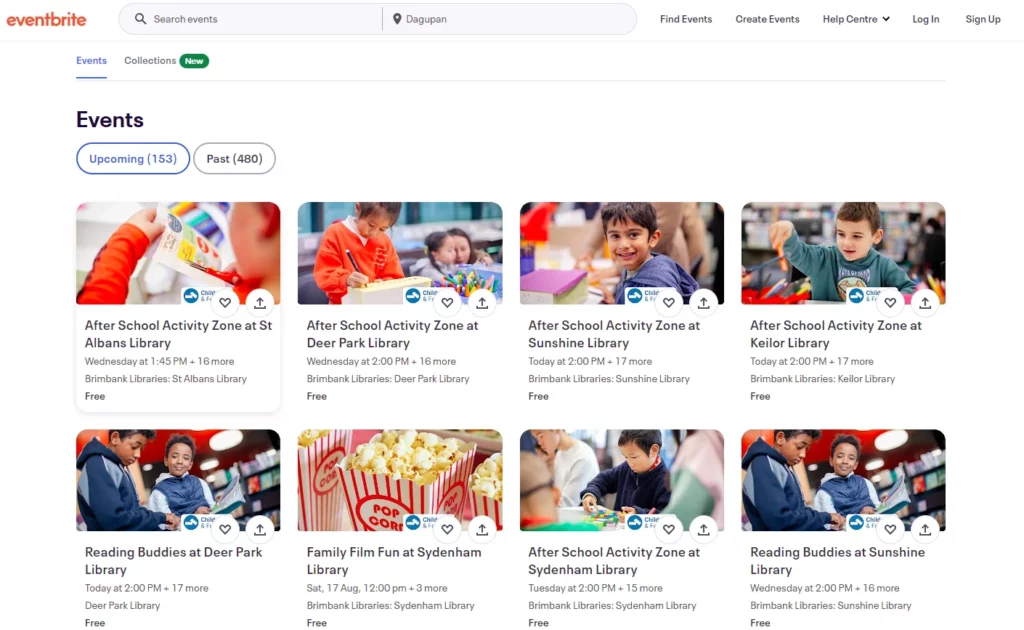Like Reading Buddies at Sunshine Library

click(x=890, y=529)
